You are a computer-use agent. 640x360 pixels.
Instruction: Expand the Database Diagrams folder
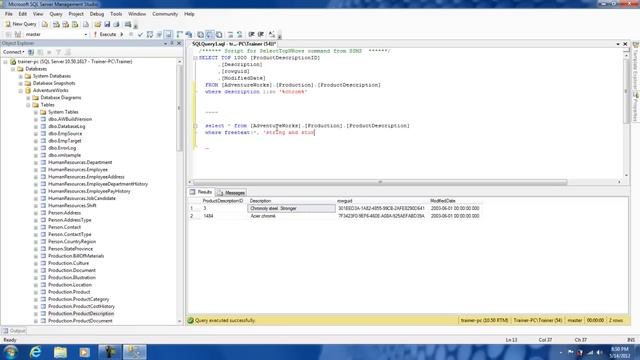tap(28, 98)
